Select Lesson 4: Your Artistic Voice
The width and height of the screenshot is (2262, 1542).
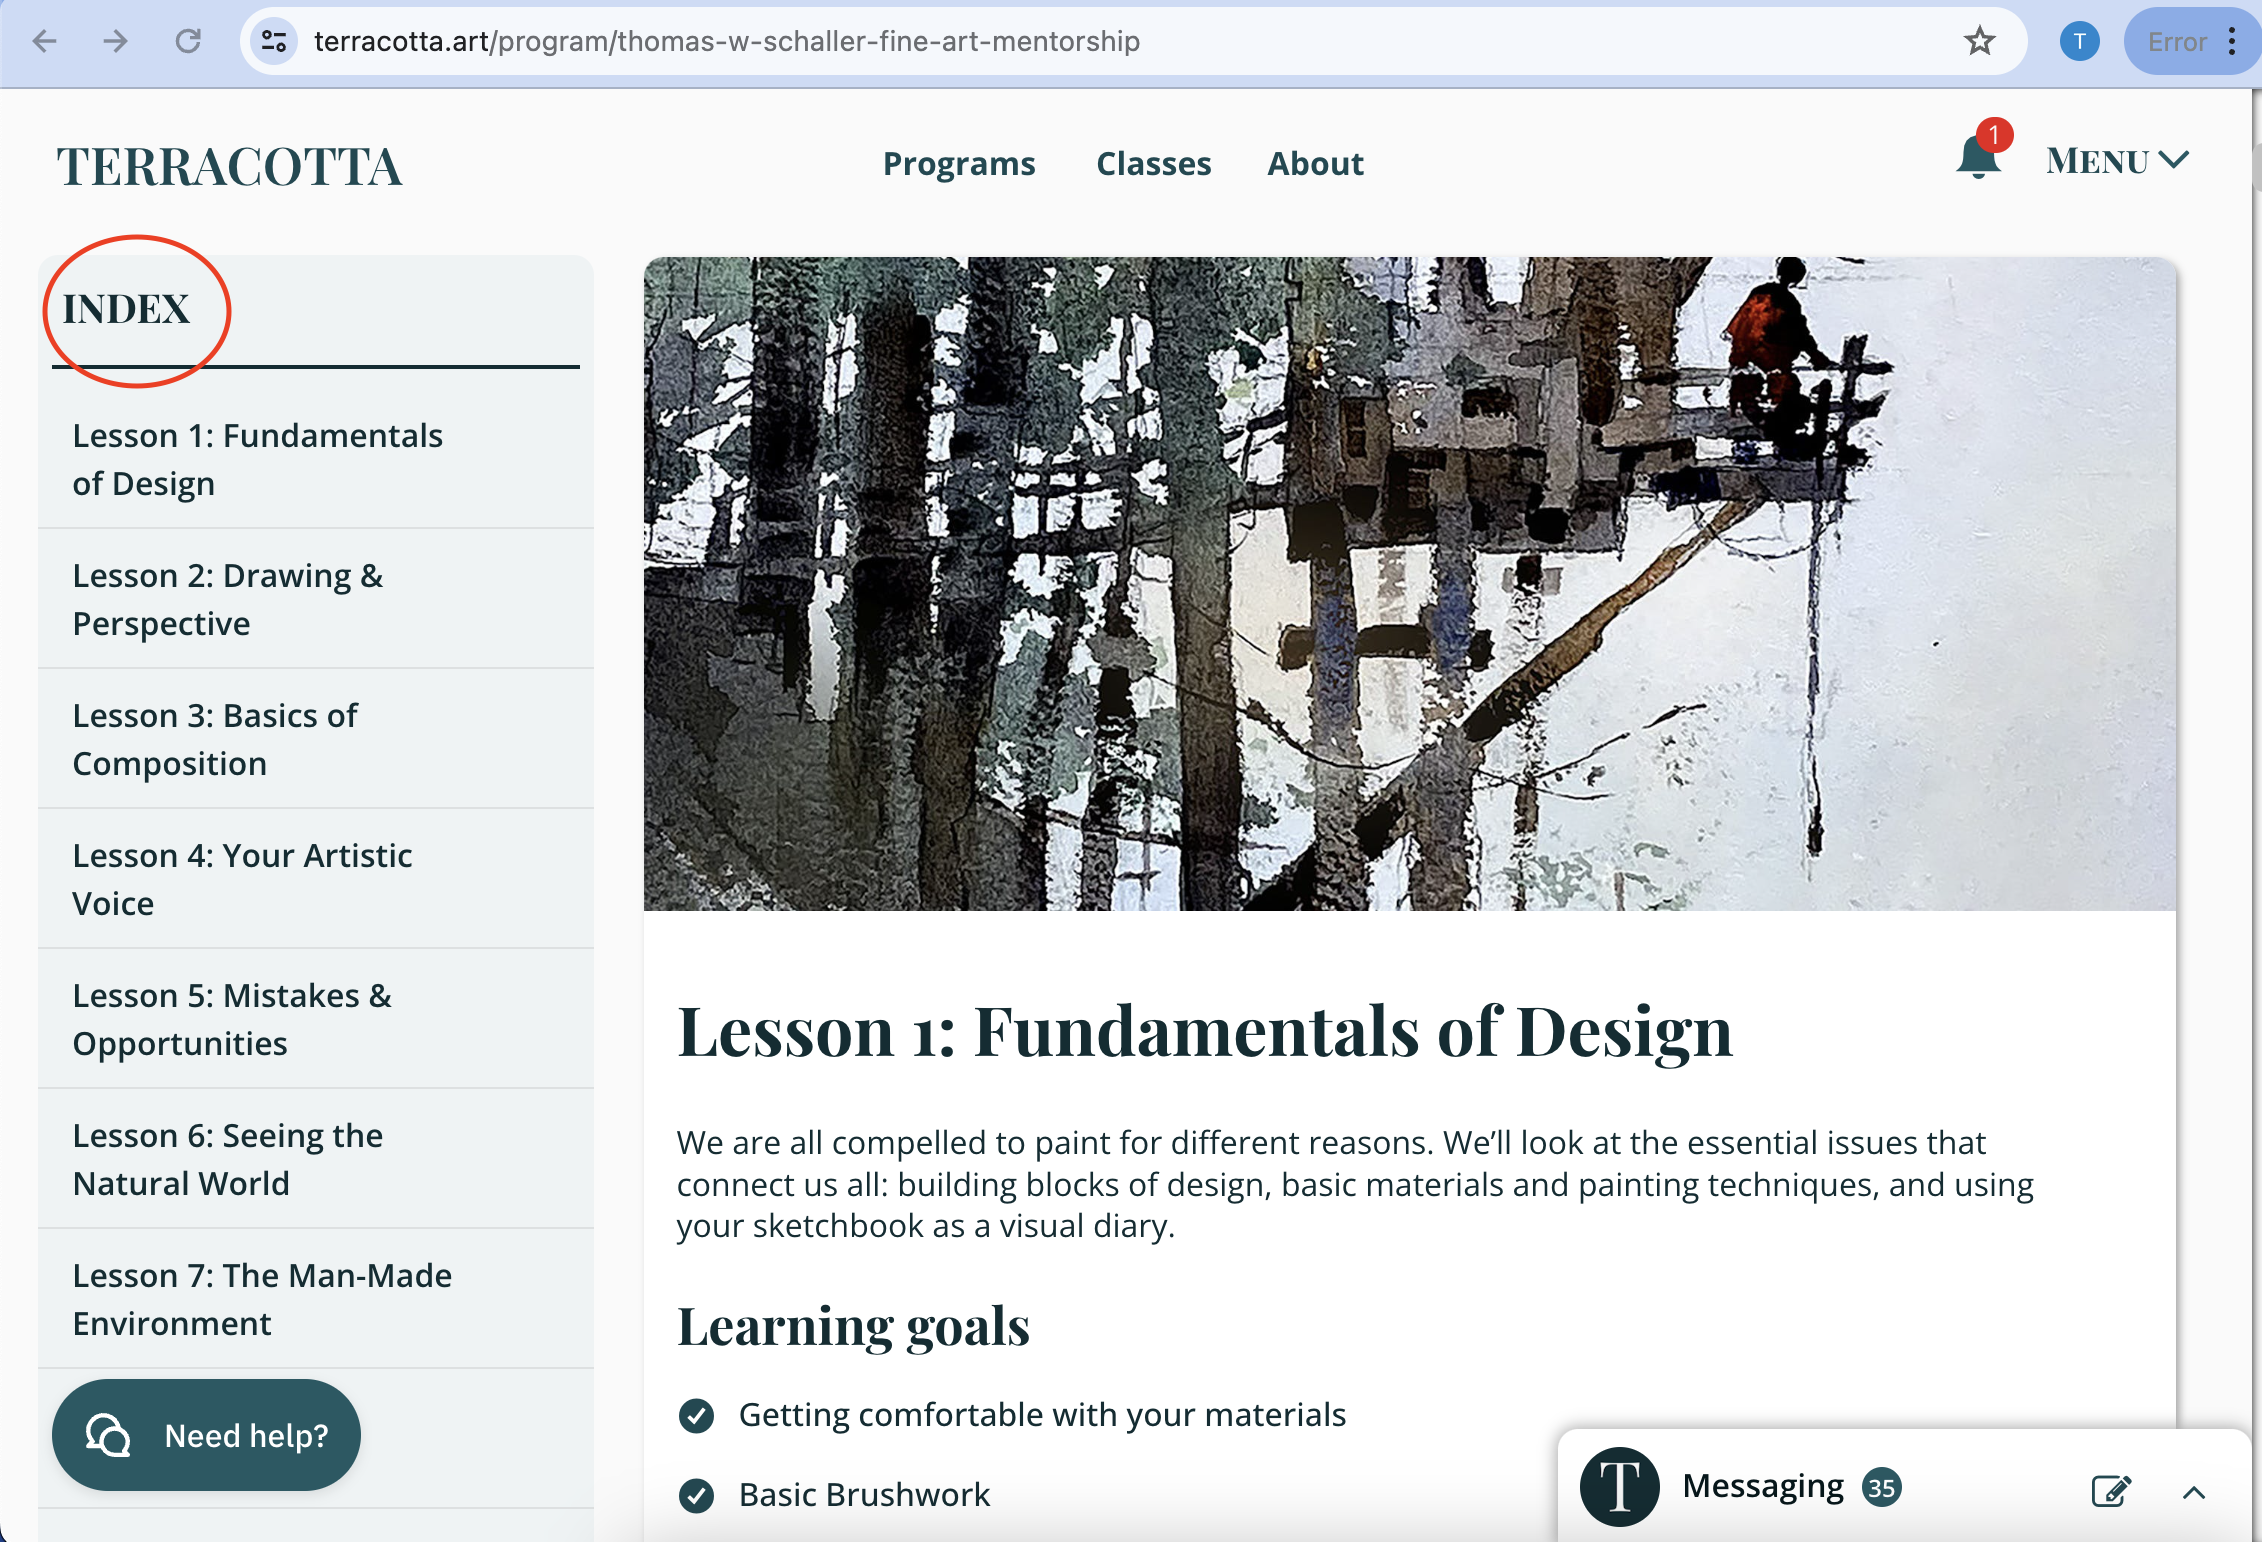tap(316, 879)
